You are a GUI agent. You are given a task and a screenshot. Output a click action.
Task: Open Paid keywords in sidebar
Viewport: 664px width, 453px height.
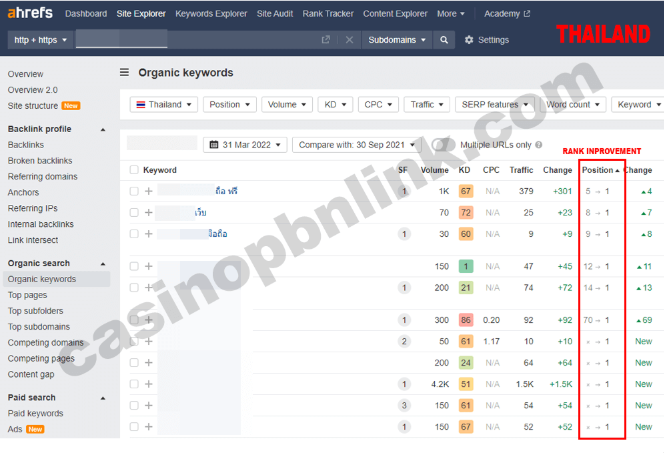35,413
